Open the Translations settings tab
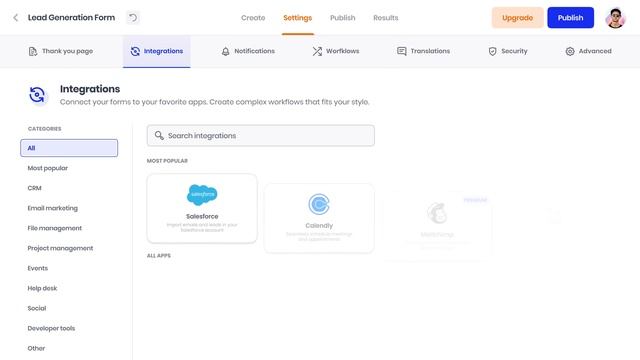Viewport: 640px width, 360px height. click(423, 51)
